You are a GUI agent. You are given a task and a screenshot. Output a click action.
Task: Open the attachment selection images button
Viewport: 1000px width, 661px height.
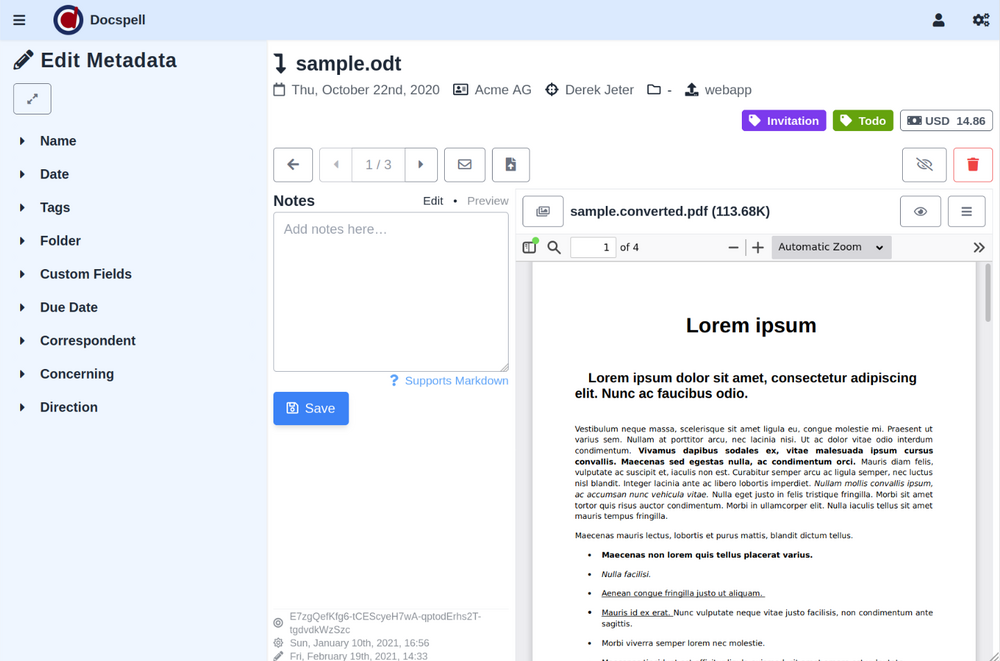[543, 212]
